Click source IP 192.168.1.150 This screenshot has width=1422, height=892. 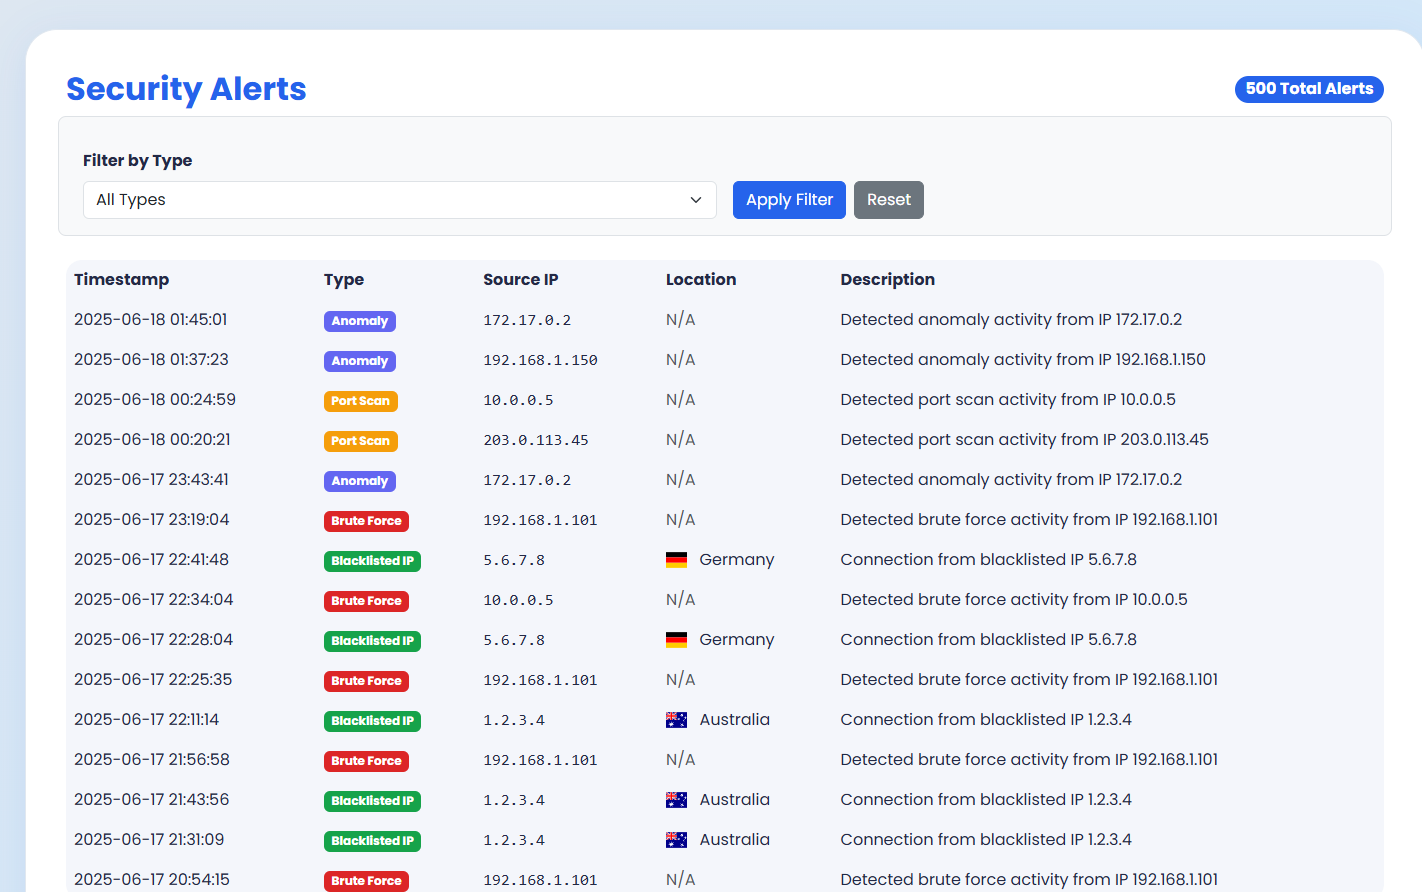[540, 360]
